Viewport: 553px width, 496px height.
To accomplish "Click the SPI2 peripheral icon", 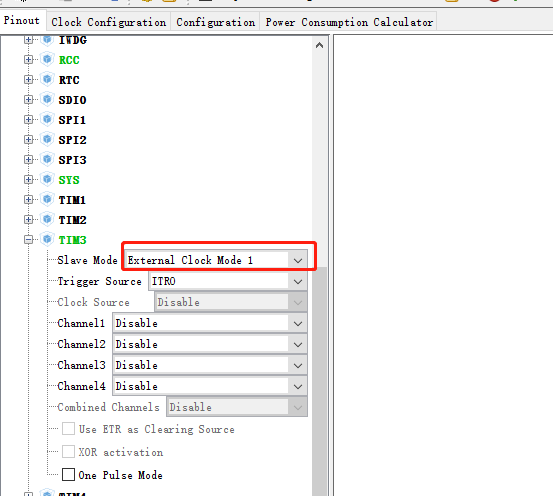I will click(x=47, y=139).
